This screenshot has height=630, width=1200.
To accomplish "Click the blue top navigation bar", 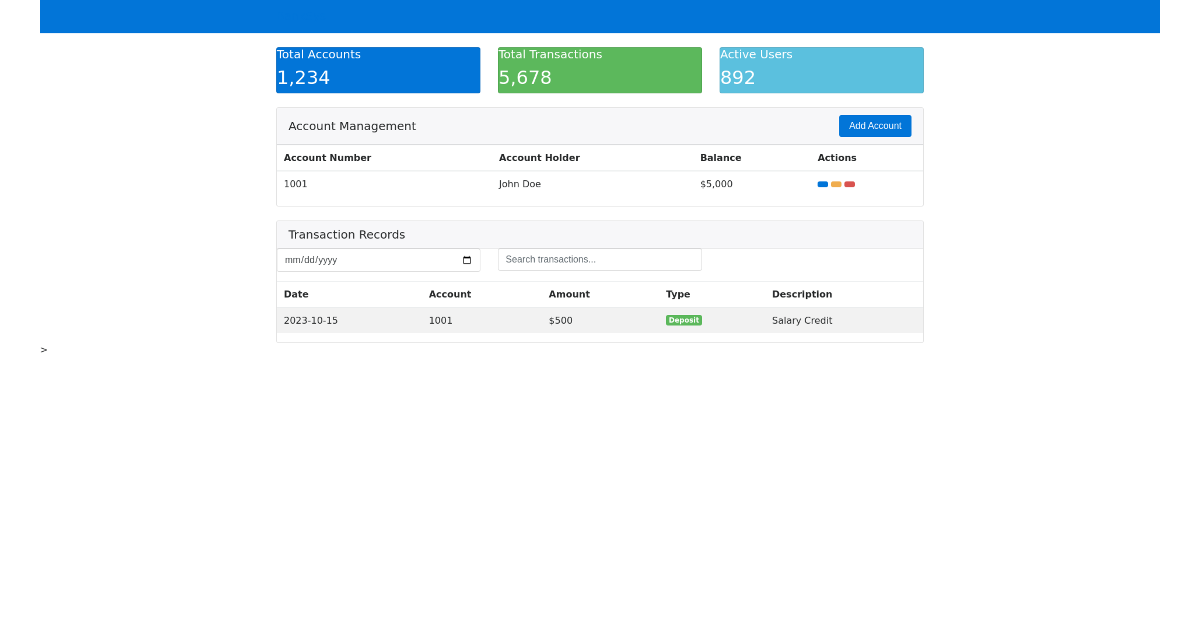I will pyautogui.click(x=598, y=16).
